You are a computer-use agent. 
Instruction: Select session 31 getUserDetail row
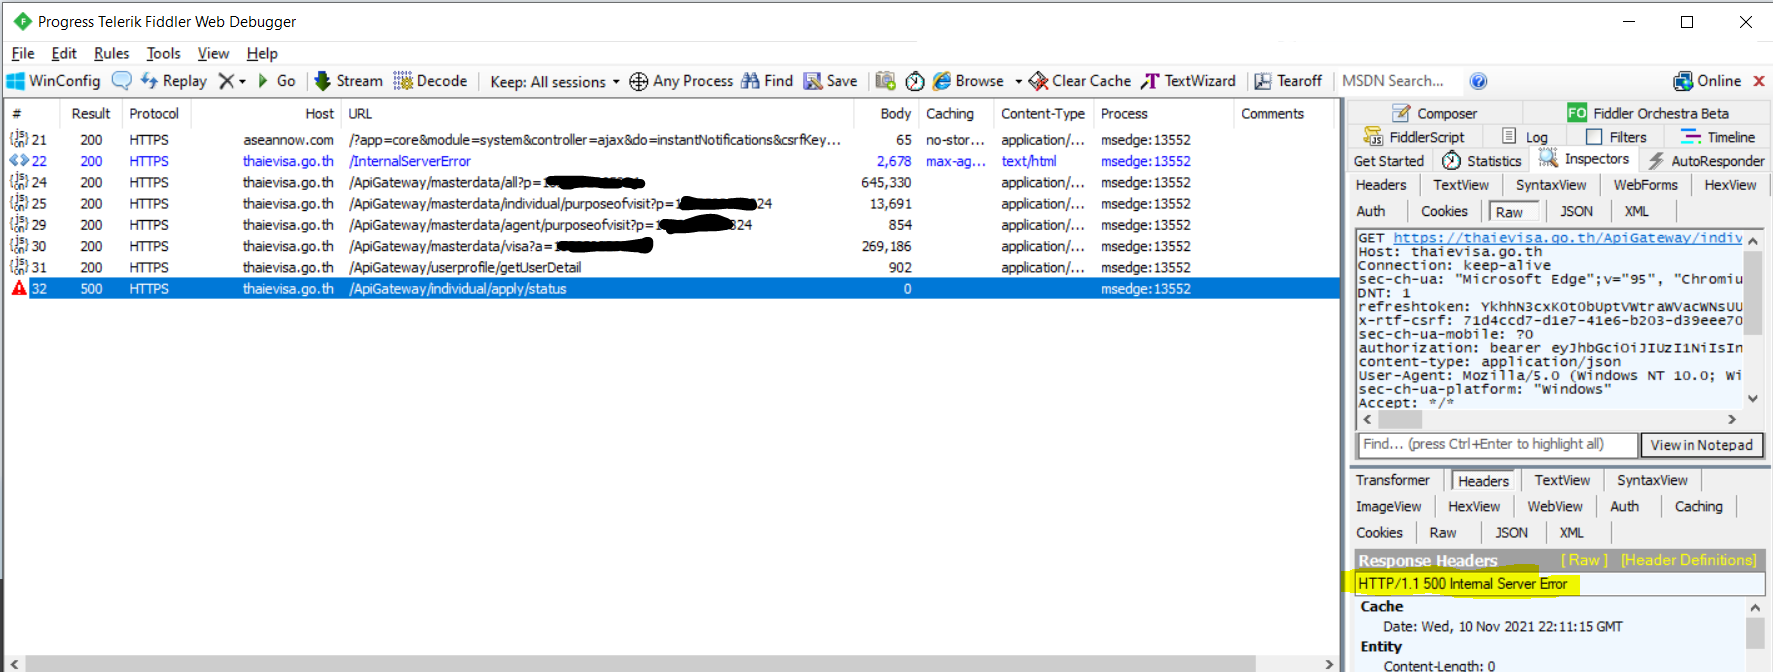pos(671,267)
